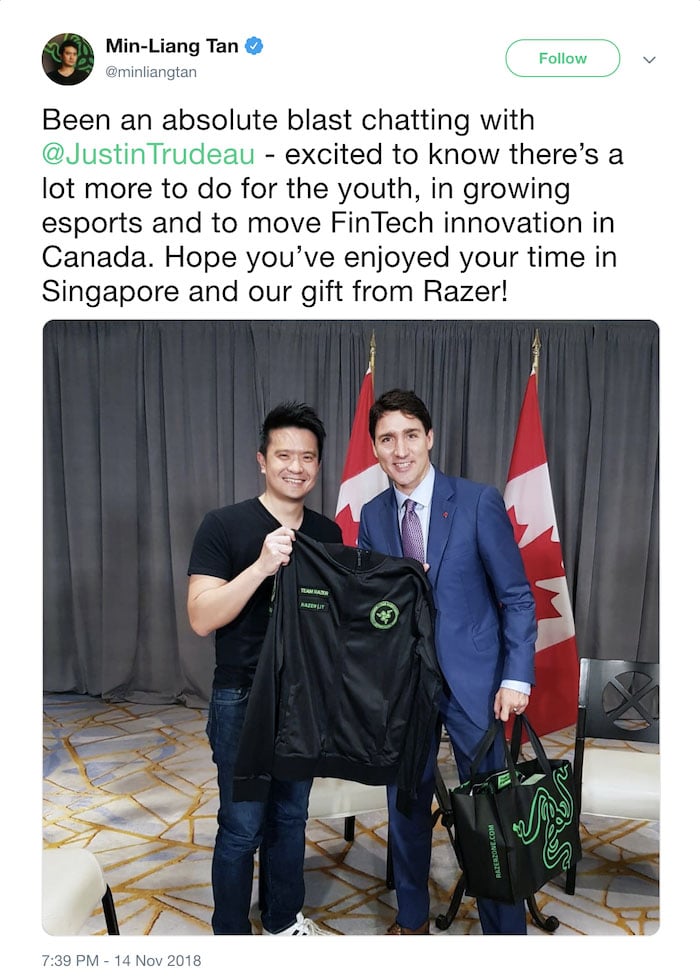Select the Min-Liang Tan display name
Screen dimensions: 700x977
pyautogui.click(x=172, y=46)
